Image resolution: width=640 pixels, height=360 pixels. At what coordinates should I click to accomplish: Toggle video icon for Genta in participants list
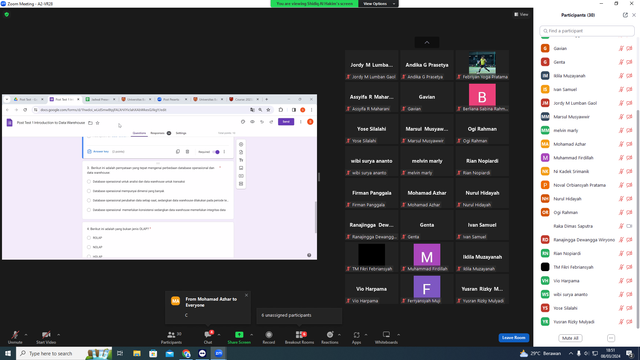click(x=629, y=62)
